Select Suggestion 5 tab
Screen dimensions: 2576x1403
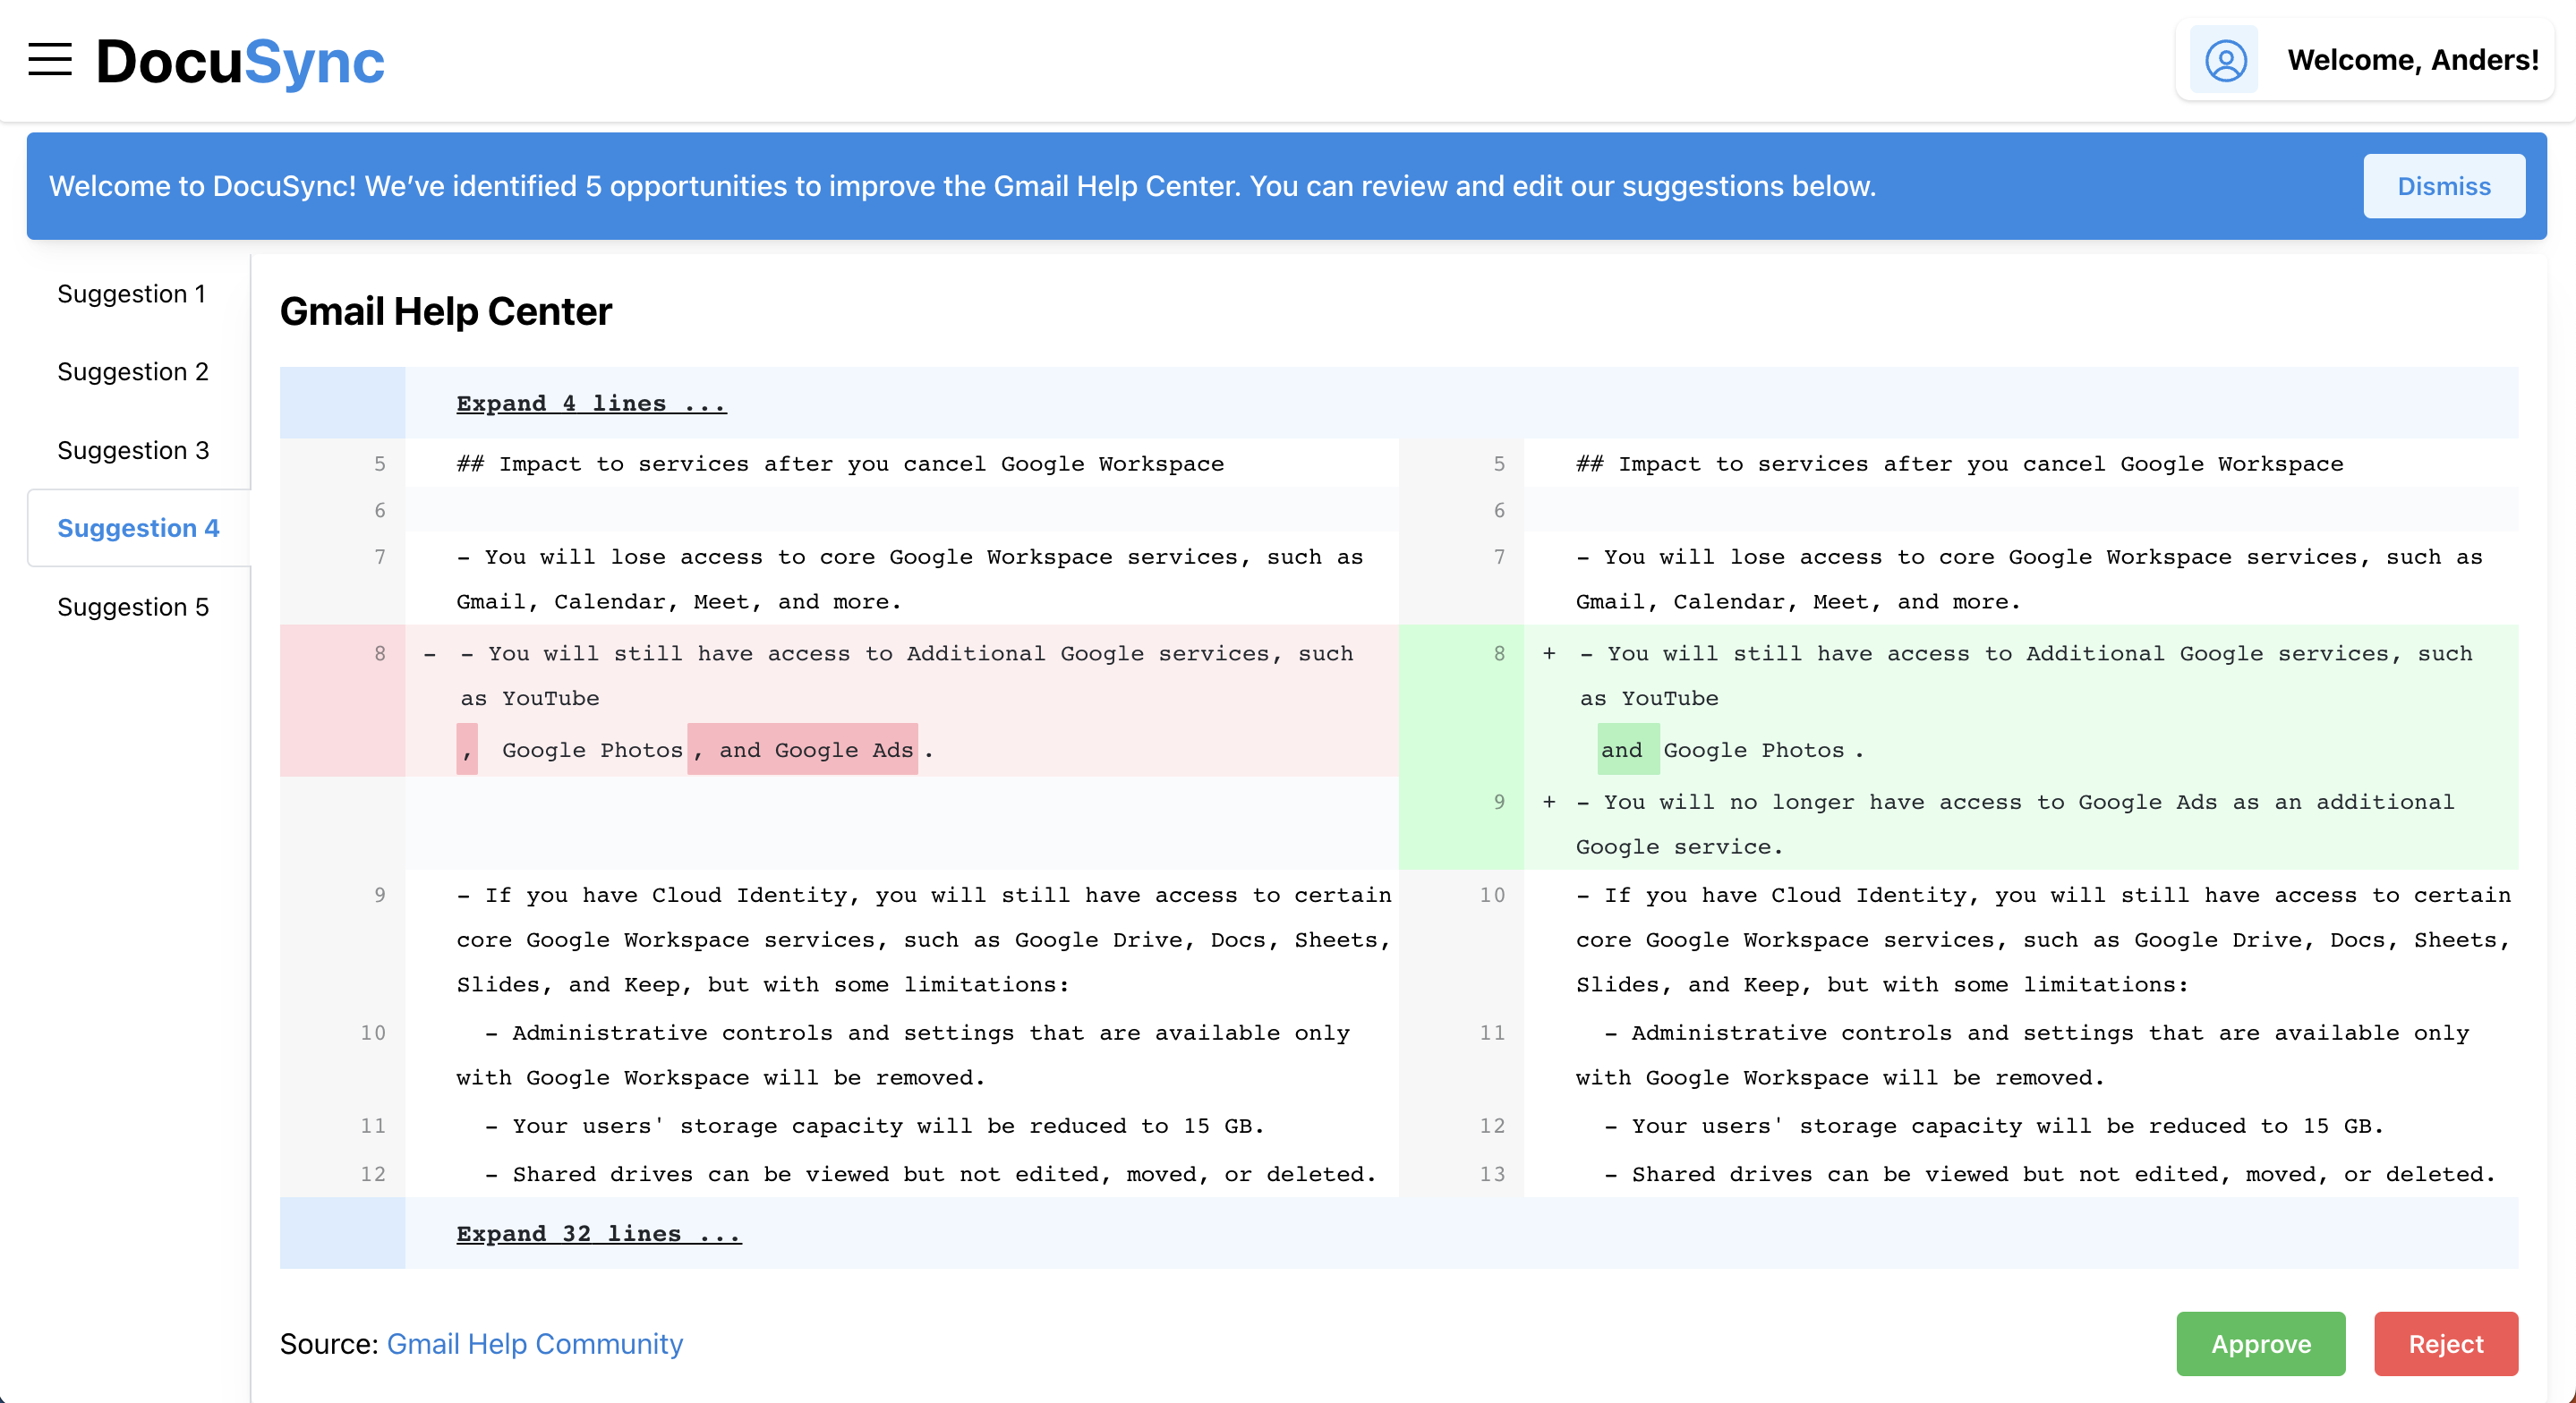pos(133,607)
